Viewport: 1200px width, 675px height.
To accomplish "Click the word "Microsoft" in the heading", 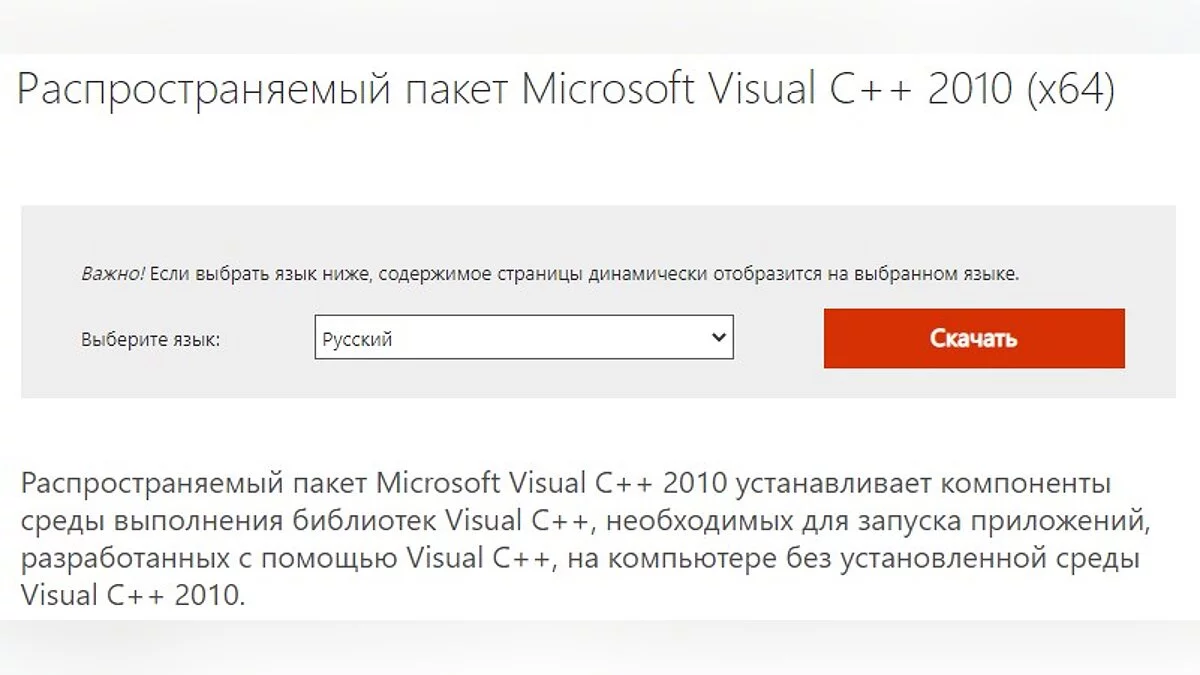I will [x=607, y=90].
